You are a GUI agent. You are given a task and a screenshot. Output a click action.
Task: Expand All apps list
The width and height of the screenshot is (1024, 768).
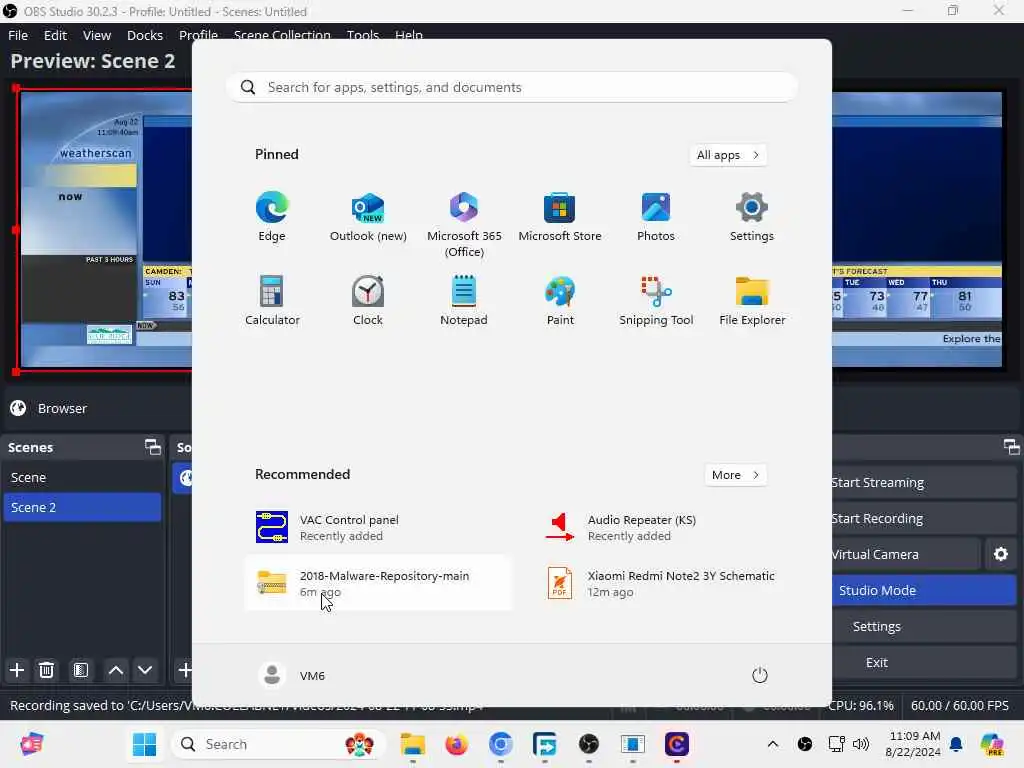728,155
